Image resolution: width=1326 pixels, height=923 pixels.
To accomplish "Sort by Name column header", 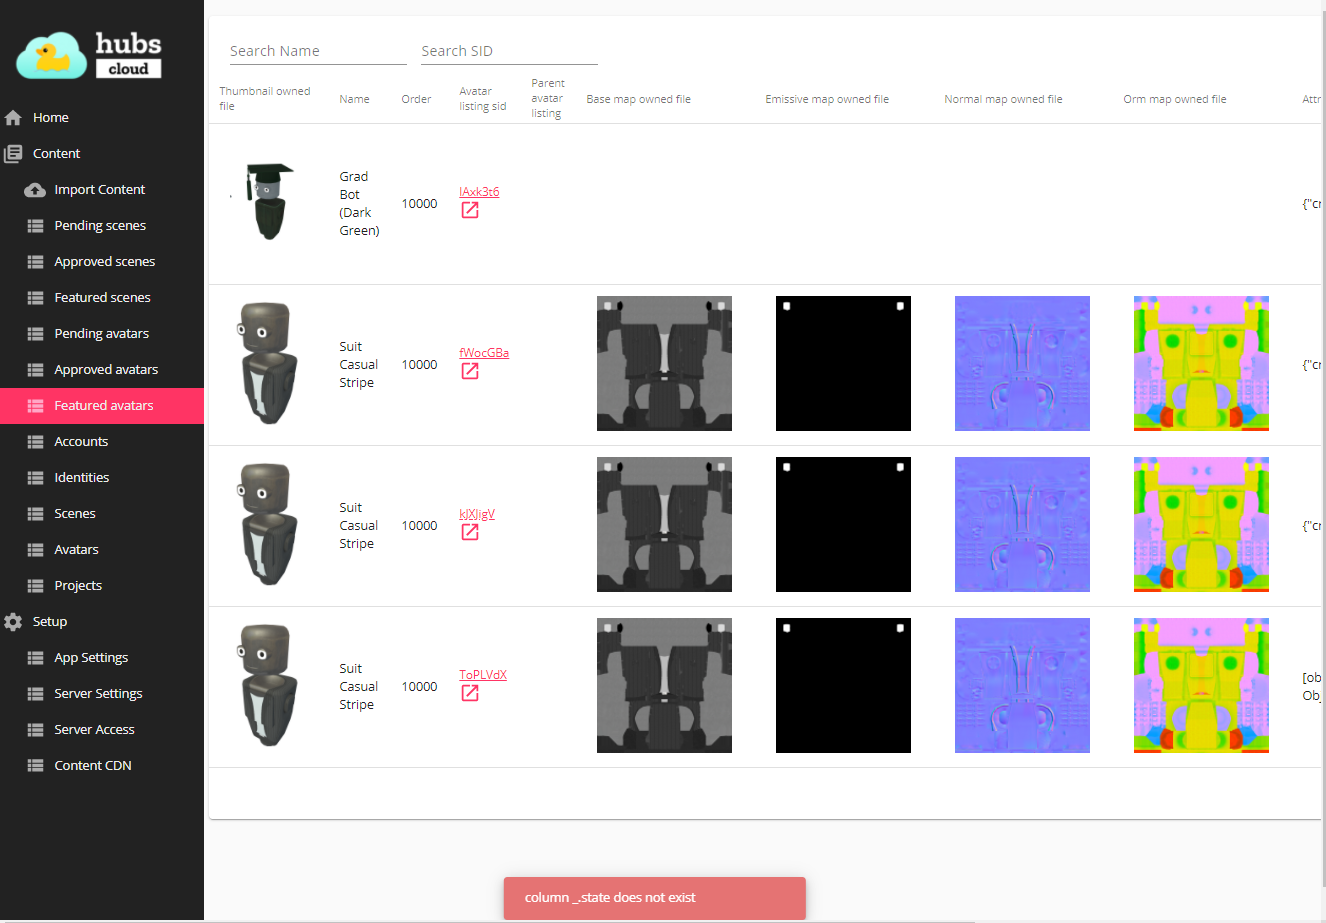I will 354,99.
